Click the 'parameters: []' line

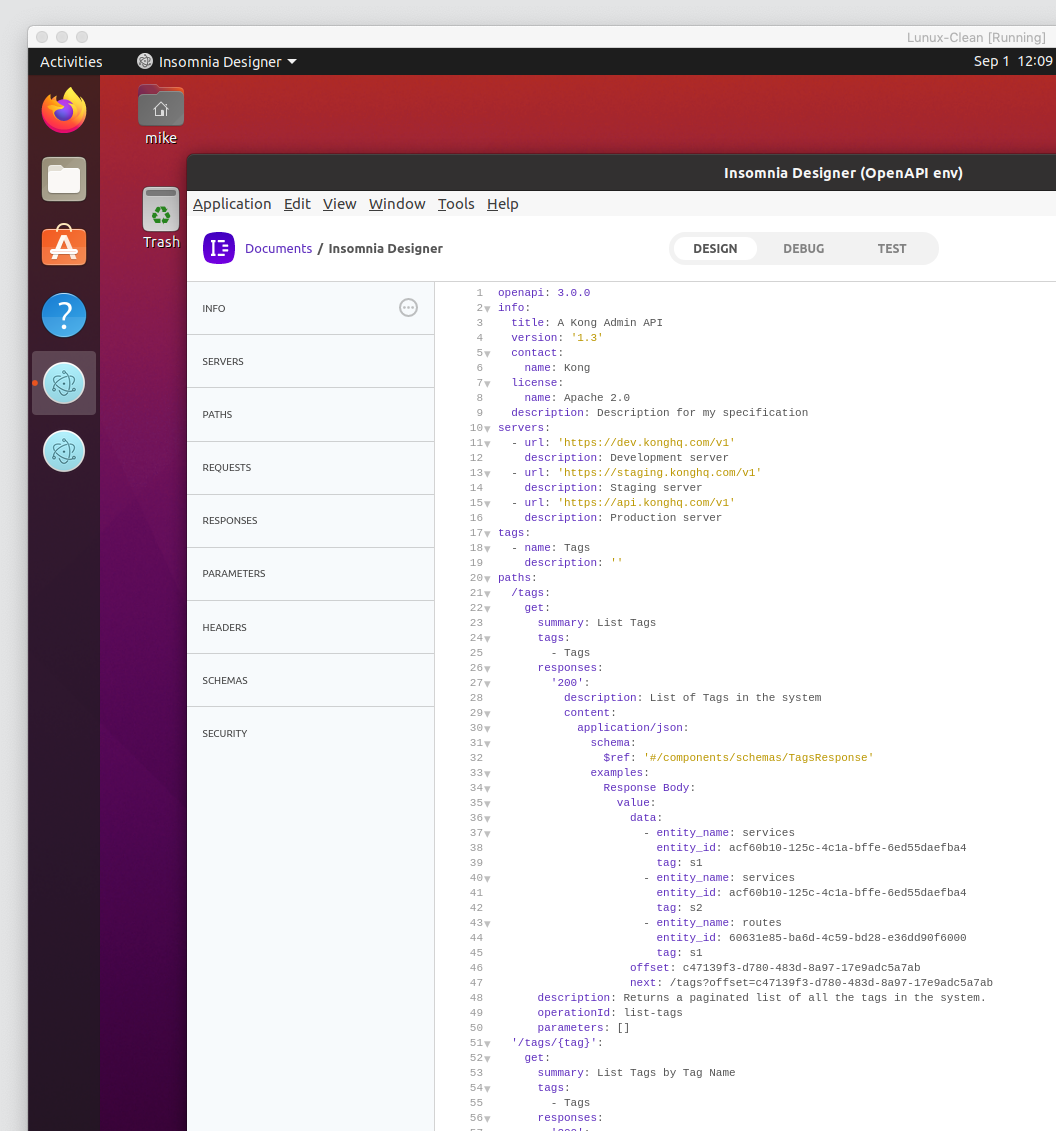[x=584, y=1028]
